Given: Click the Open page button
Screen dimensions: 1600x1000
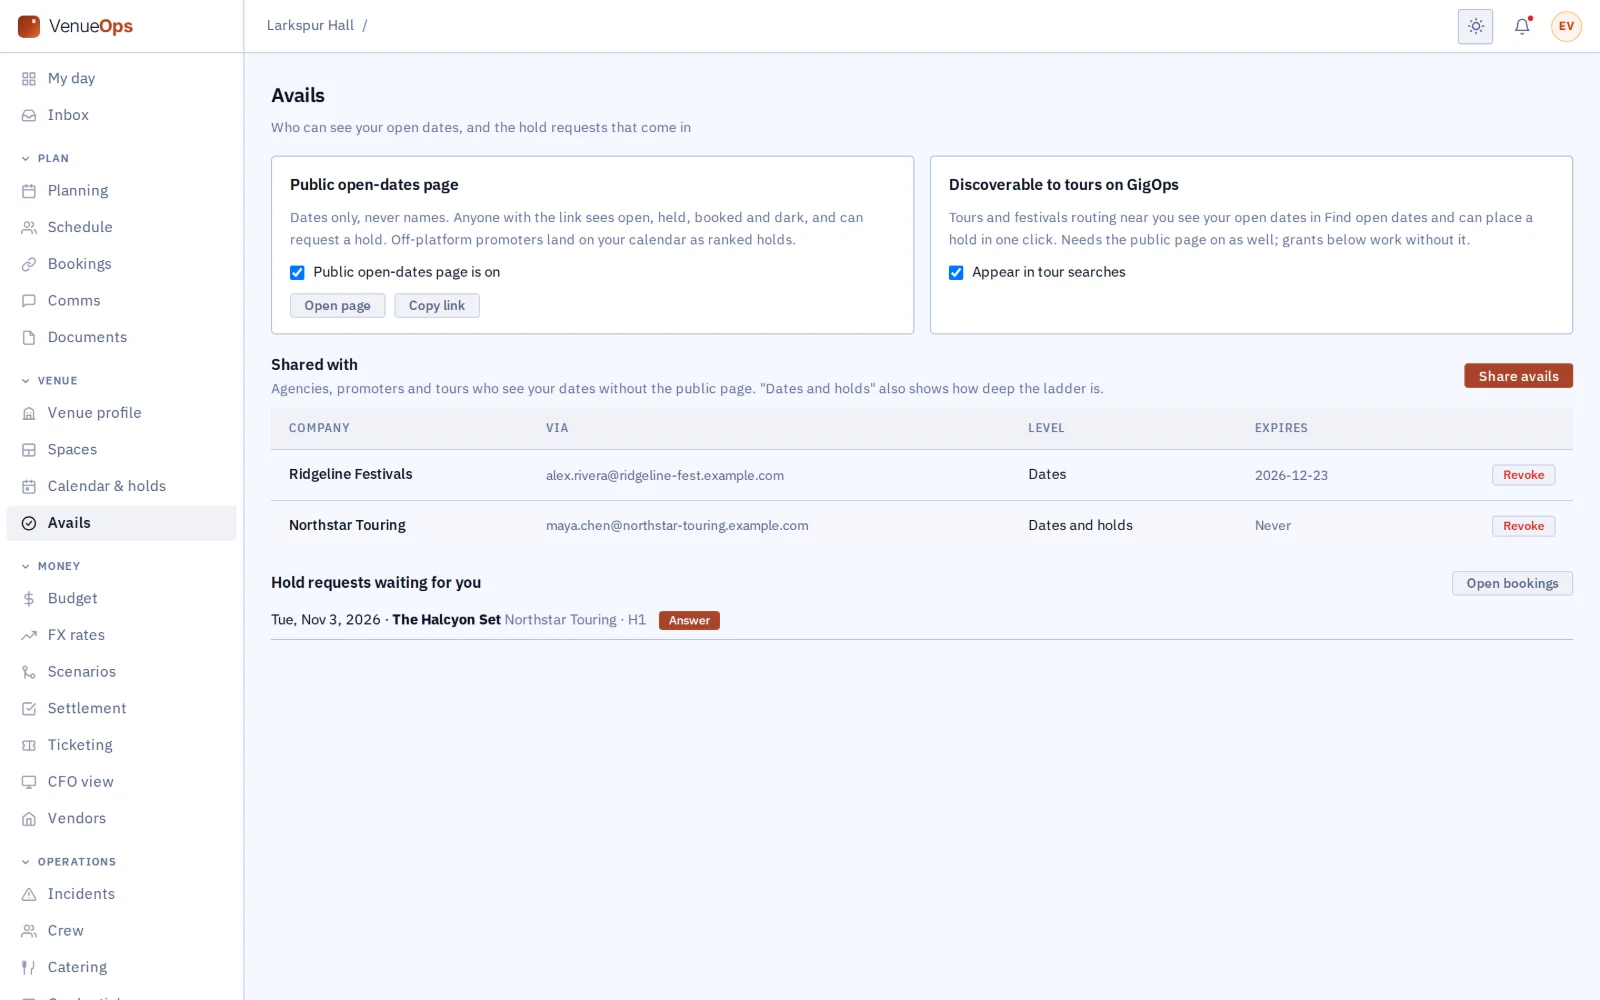Looking at the screenshot, I should point(337,306).
